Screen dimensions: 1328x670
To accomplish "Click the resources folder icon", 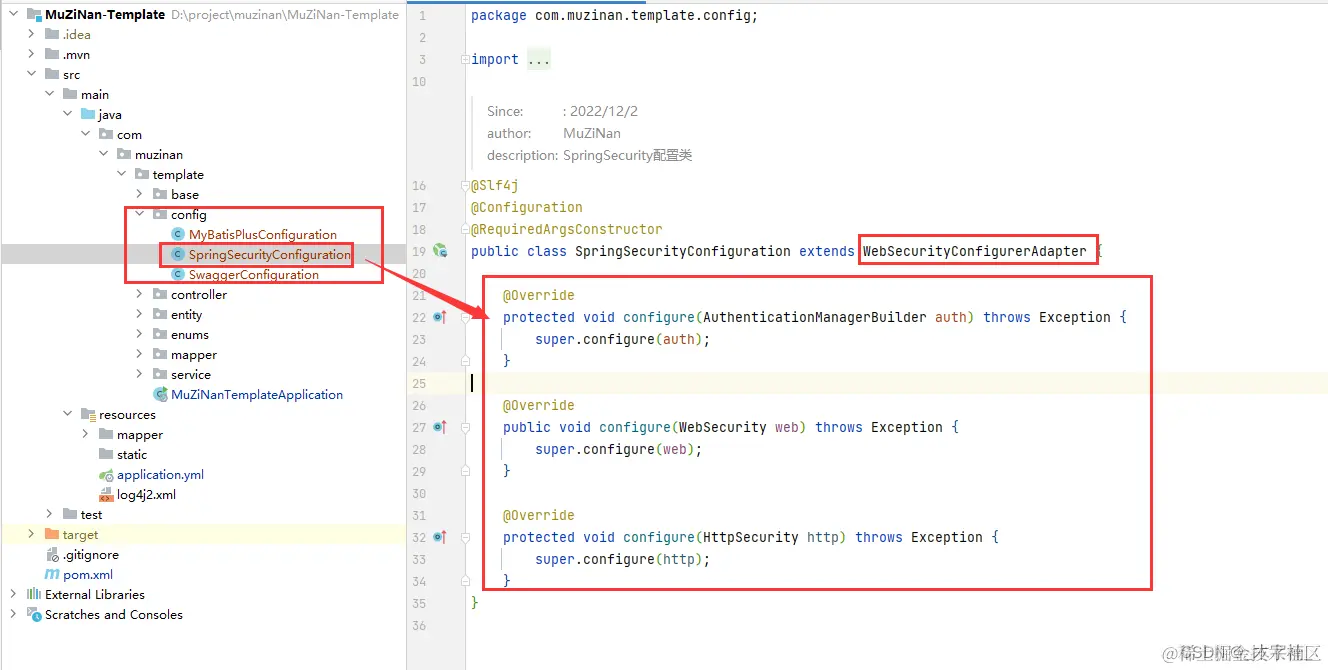I will tap(88, 415).
